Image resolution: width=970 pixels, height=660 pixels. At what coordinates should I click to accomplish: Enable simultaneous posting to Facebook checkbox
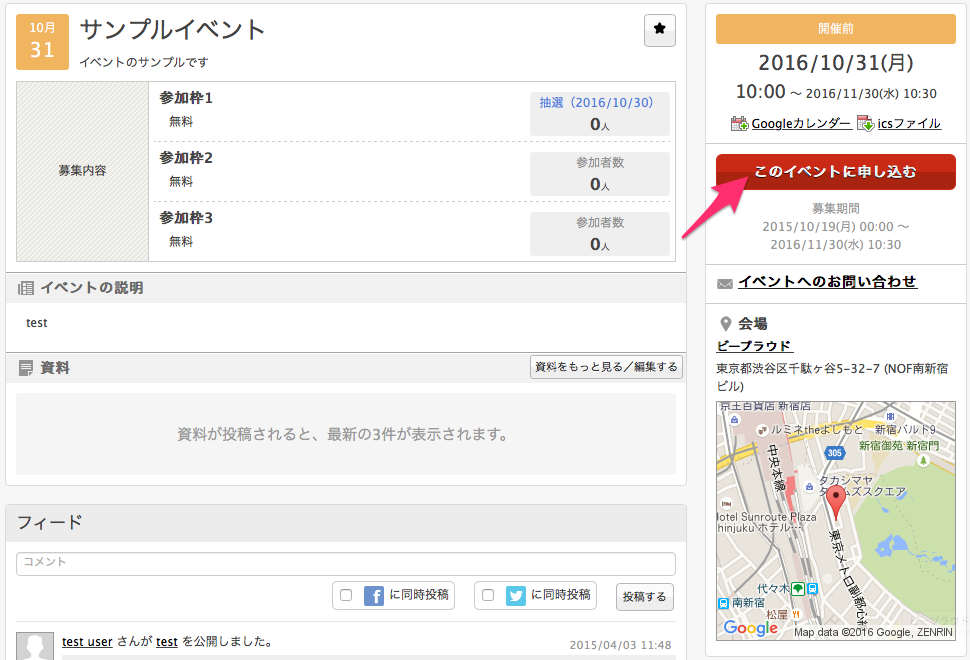[x=346, y=595]
